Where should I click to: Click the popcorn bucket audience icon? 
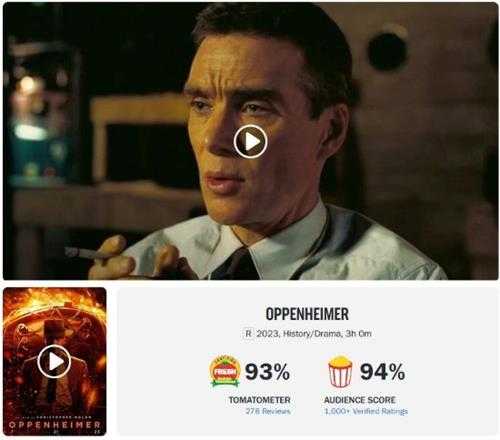tap(340, 372)
